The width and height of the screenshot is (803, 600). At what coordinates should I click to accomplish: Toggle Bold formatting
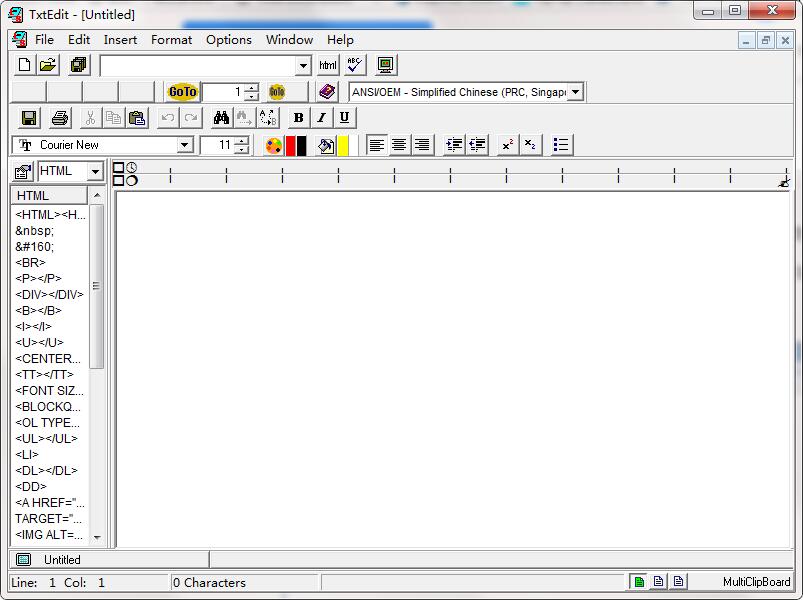pos(298,118)
